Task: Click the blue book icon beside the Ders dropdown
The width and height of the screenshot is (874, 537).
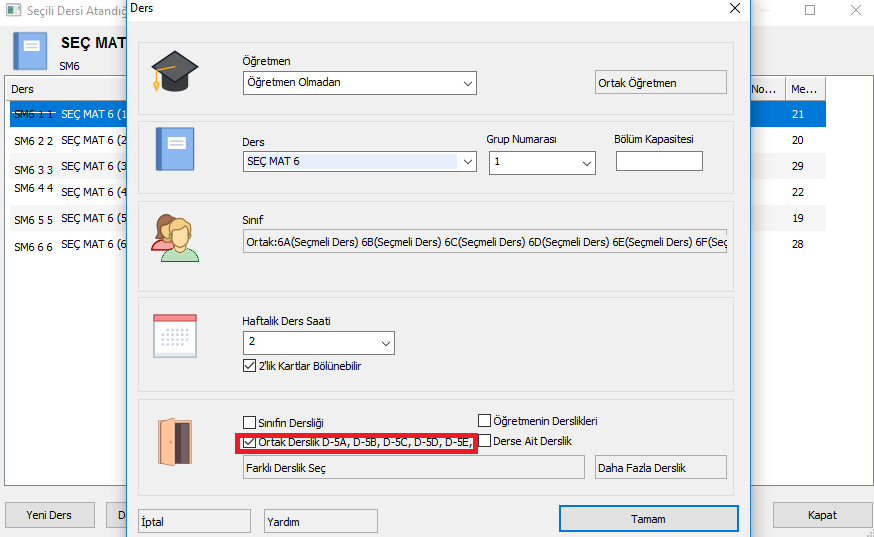Action: tap(175, 149)
